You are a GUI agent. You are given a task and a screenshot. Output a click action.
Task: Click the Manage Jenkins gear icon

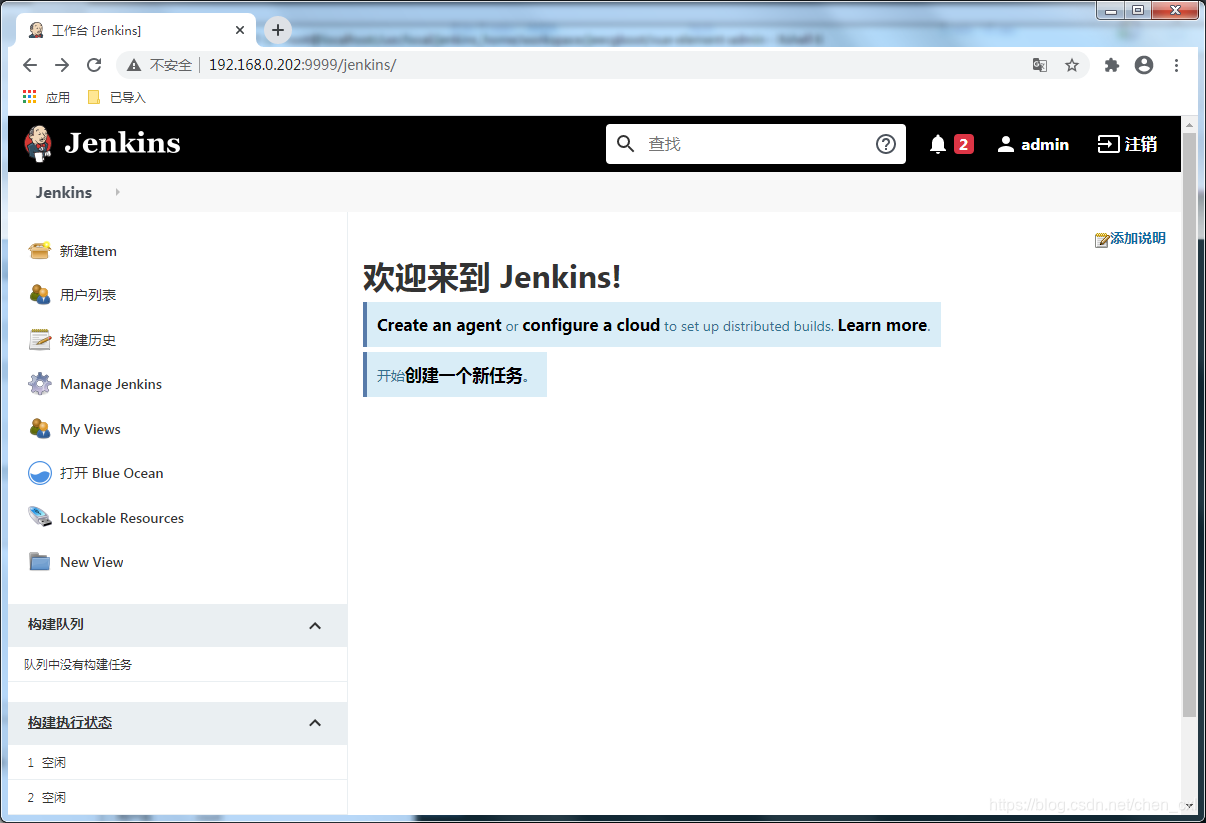[x=40, y=384]
